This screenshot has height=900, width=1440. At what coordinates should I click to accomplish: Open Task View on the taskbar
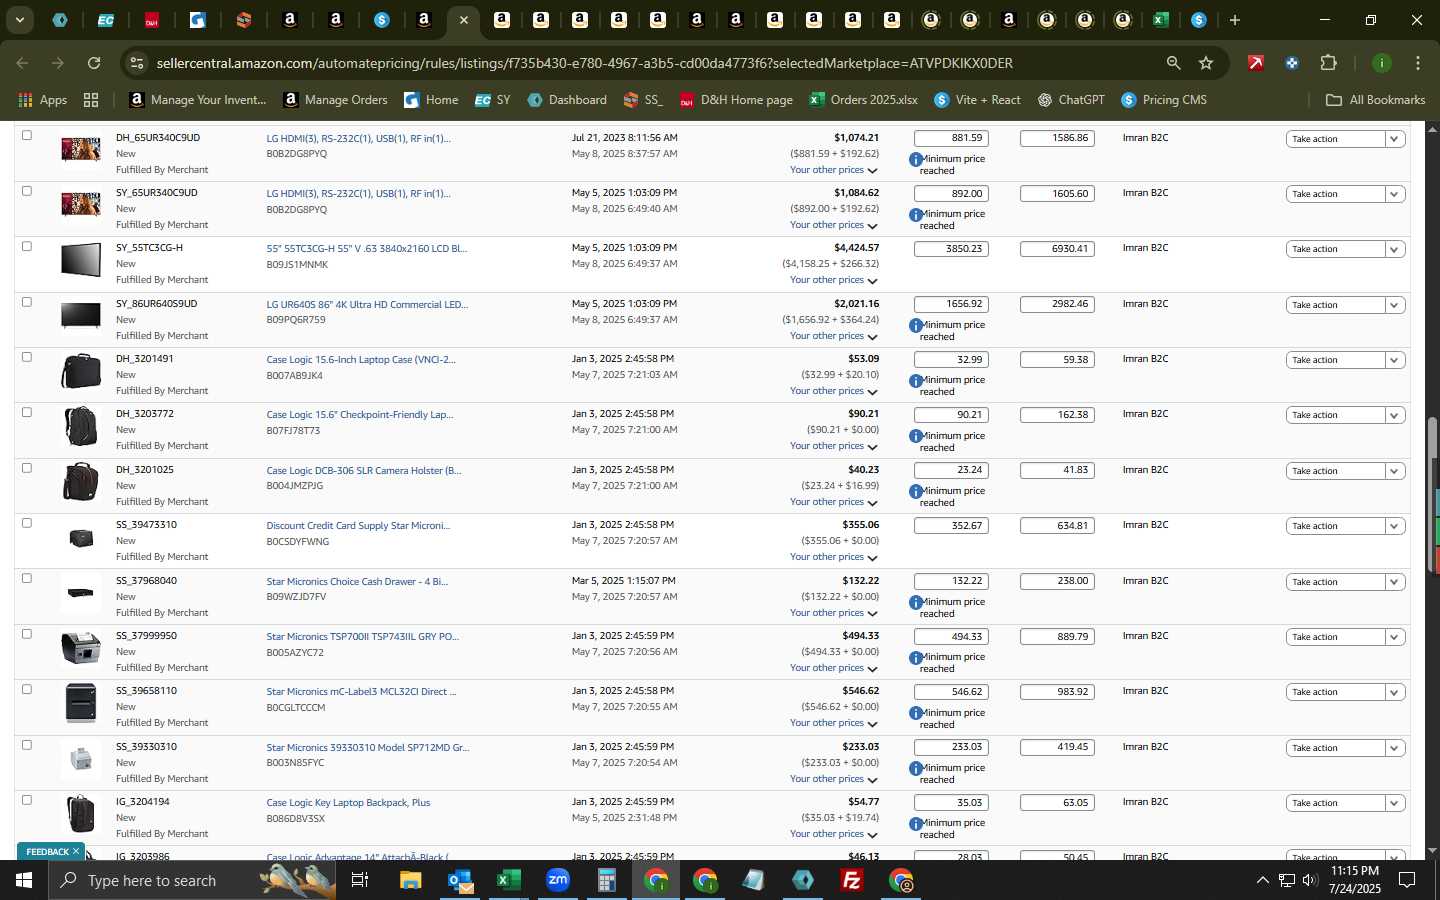[360, 880]
